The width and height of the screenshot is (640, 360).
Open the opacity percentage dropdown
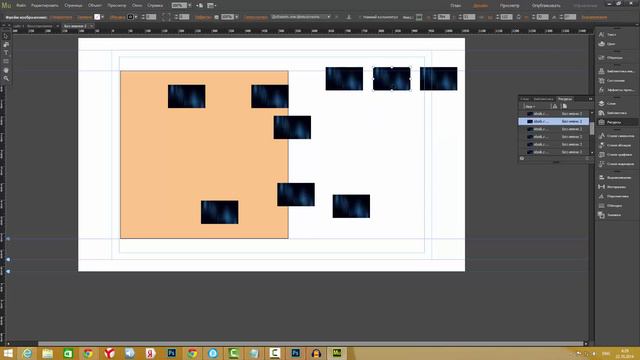tap(236, 17)
